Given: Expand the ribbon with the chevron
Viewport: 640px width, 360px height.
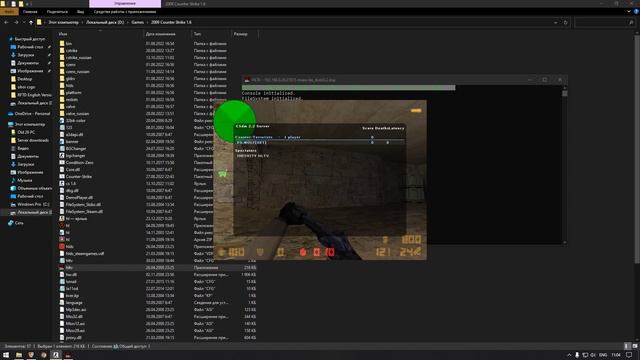Looking at the screenshot, I should [629, 12].
